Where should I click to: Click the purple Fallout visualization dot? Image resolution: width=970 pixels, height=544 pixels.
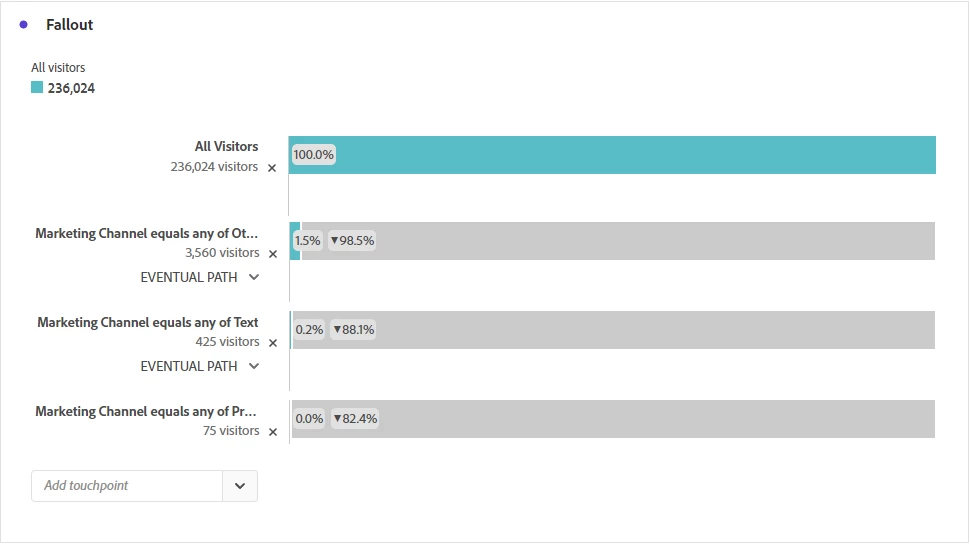tap(24, 25)
